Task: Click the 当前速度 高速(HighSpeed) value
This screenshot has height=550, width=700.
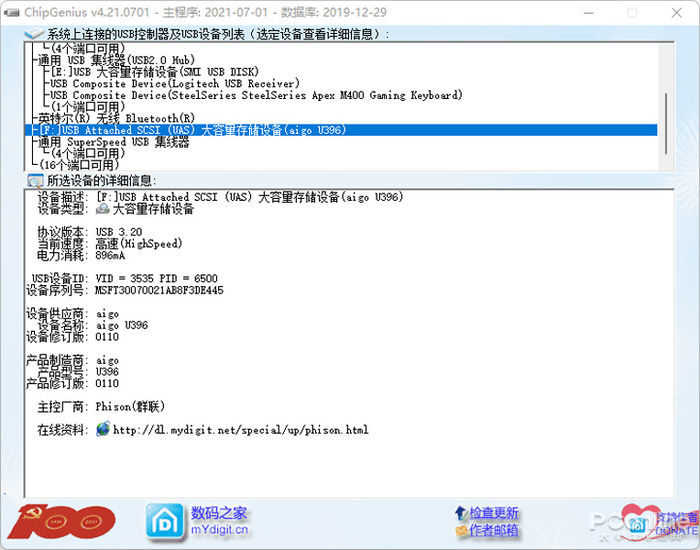Action: [139, 244]
